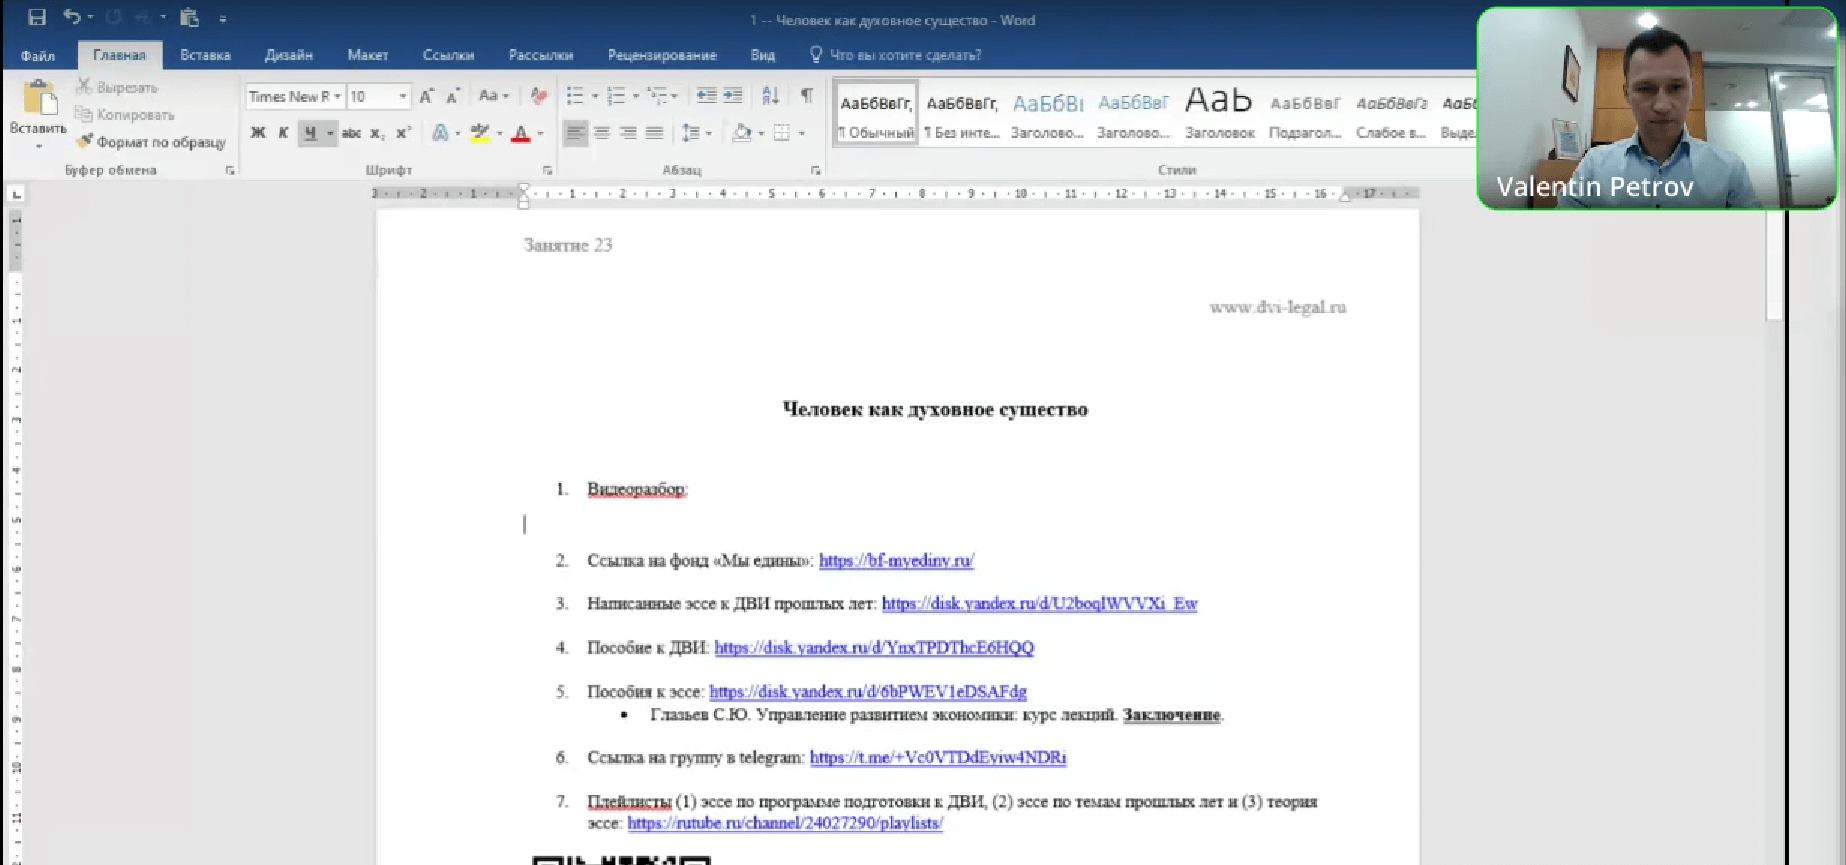Click the underlined word Видеоразбор
Viewport: 1846px width, 865px height.
tap(636, 489)
